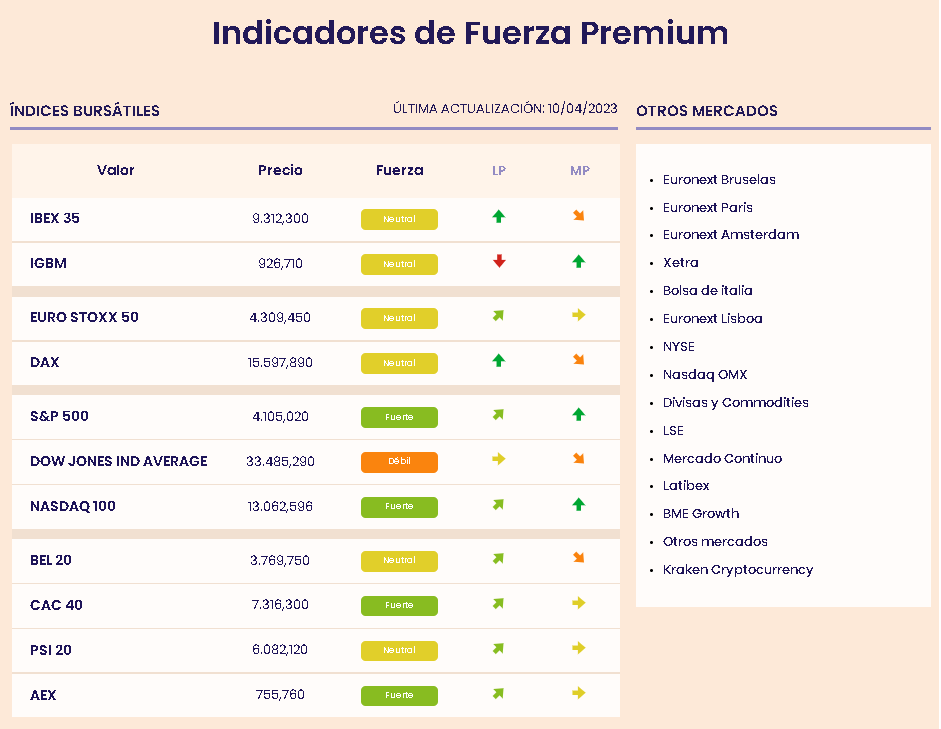Viewport: 941px width, 729px height.
Task: Click the DAX MP orange diagonal arrow
Action: click(578, 360)
